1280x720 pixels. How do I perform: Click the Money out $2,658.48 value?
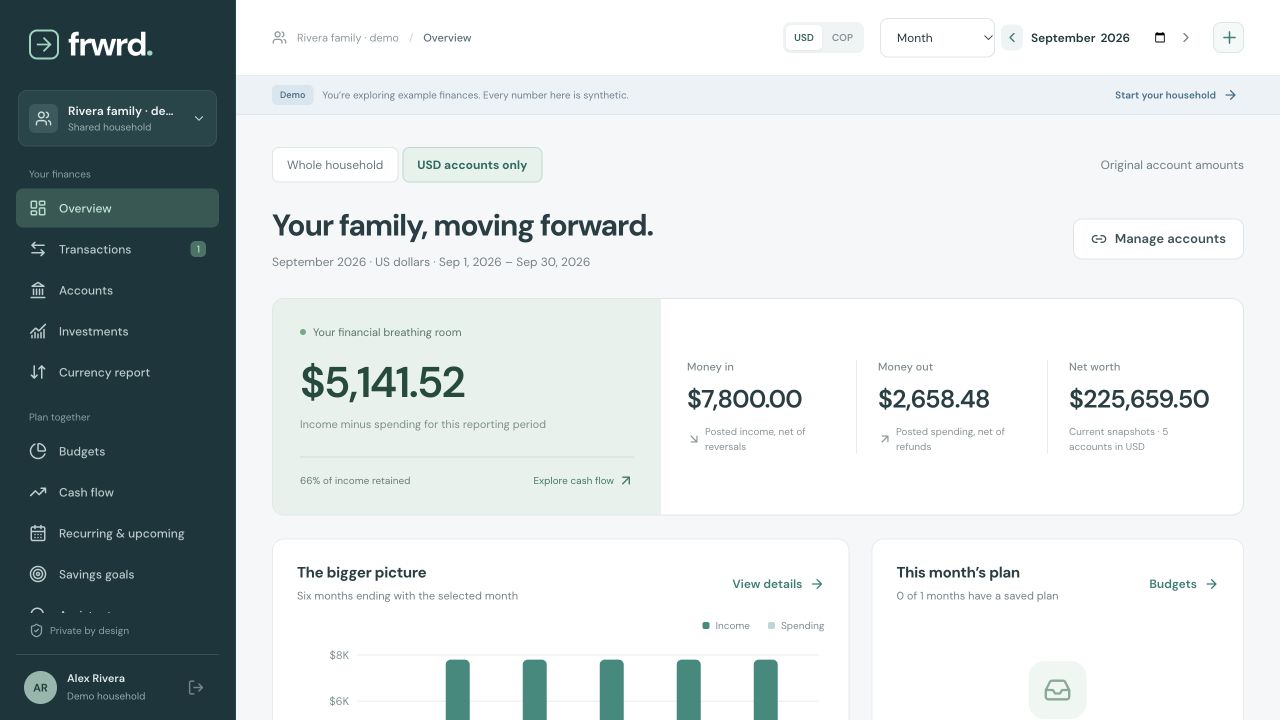pos(934,399)
